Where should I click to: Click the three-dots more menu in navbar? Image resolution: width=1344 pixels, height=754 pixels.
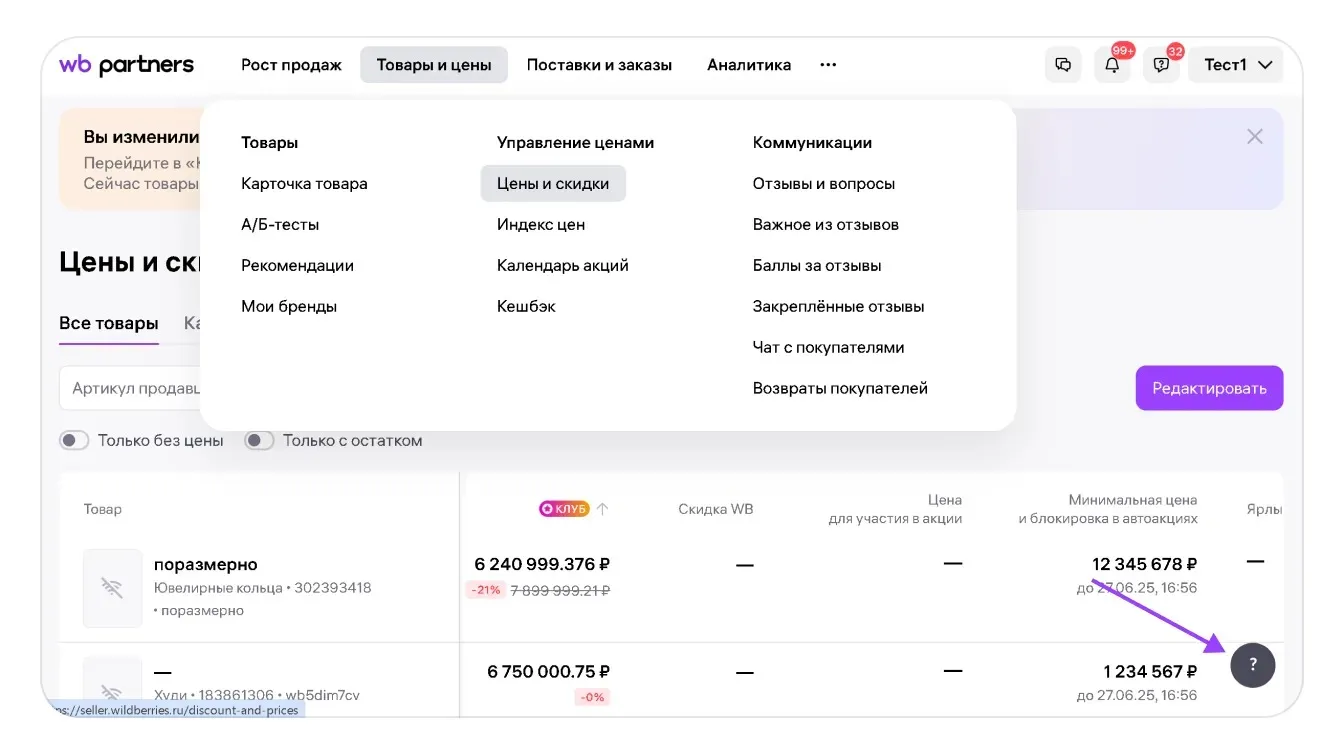coord(827,65)
